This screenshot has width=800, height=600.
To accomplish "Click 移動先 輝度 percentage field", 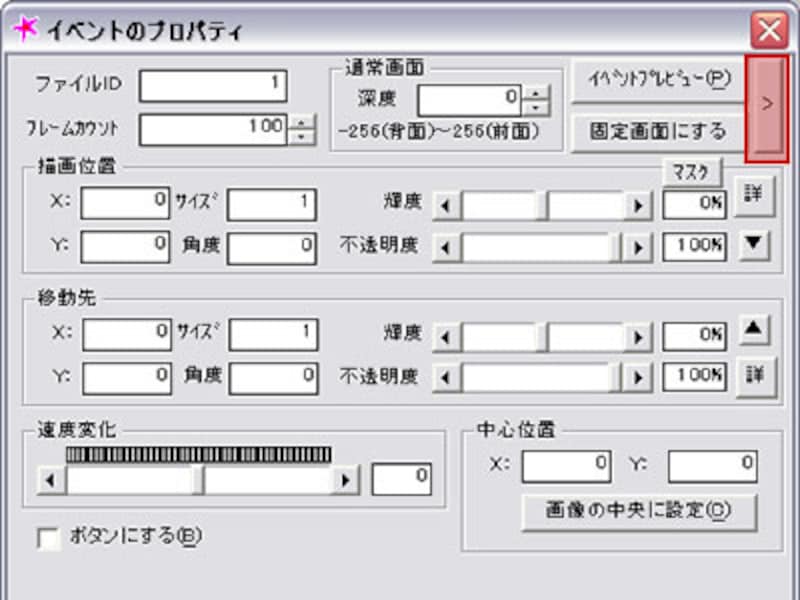I will click(x=694, y=336).
